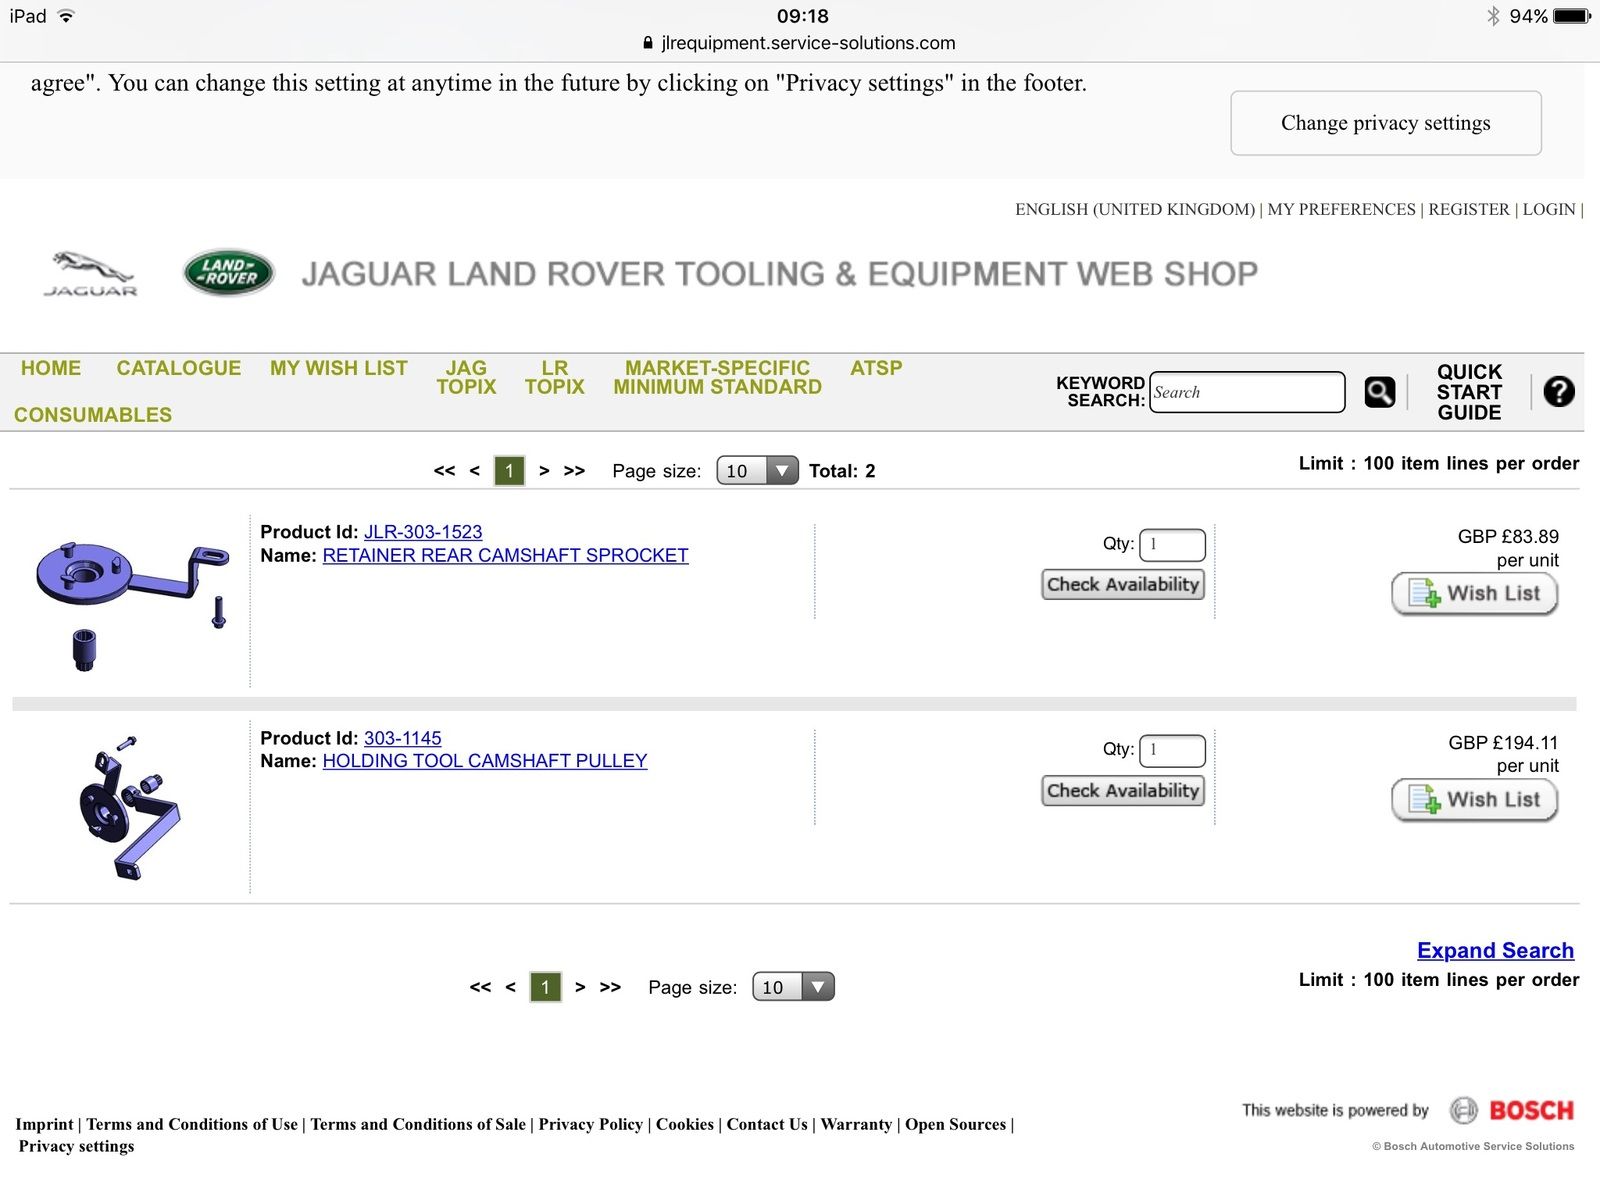Tap the Wi-Fi icon in status bar
The width and height of the screenshot is (1600, 1200).
[66, 16]
